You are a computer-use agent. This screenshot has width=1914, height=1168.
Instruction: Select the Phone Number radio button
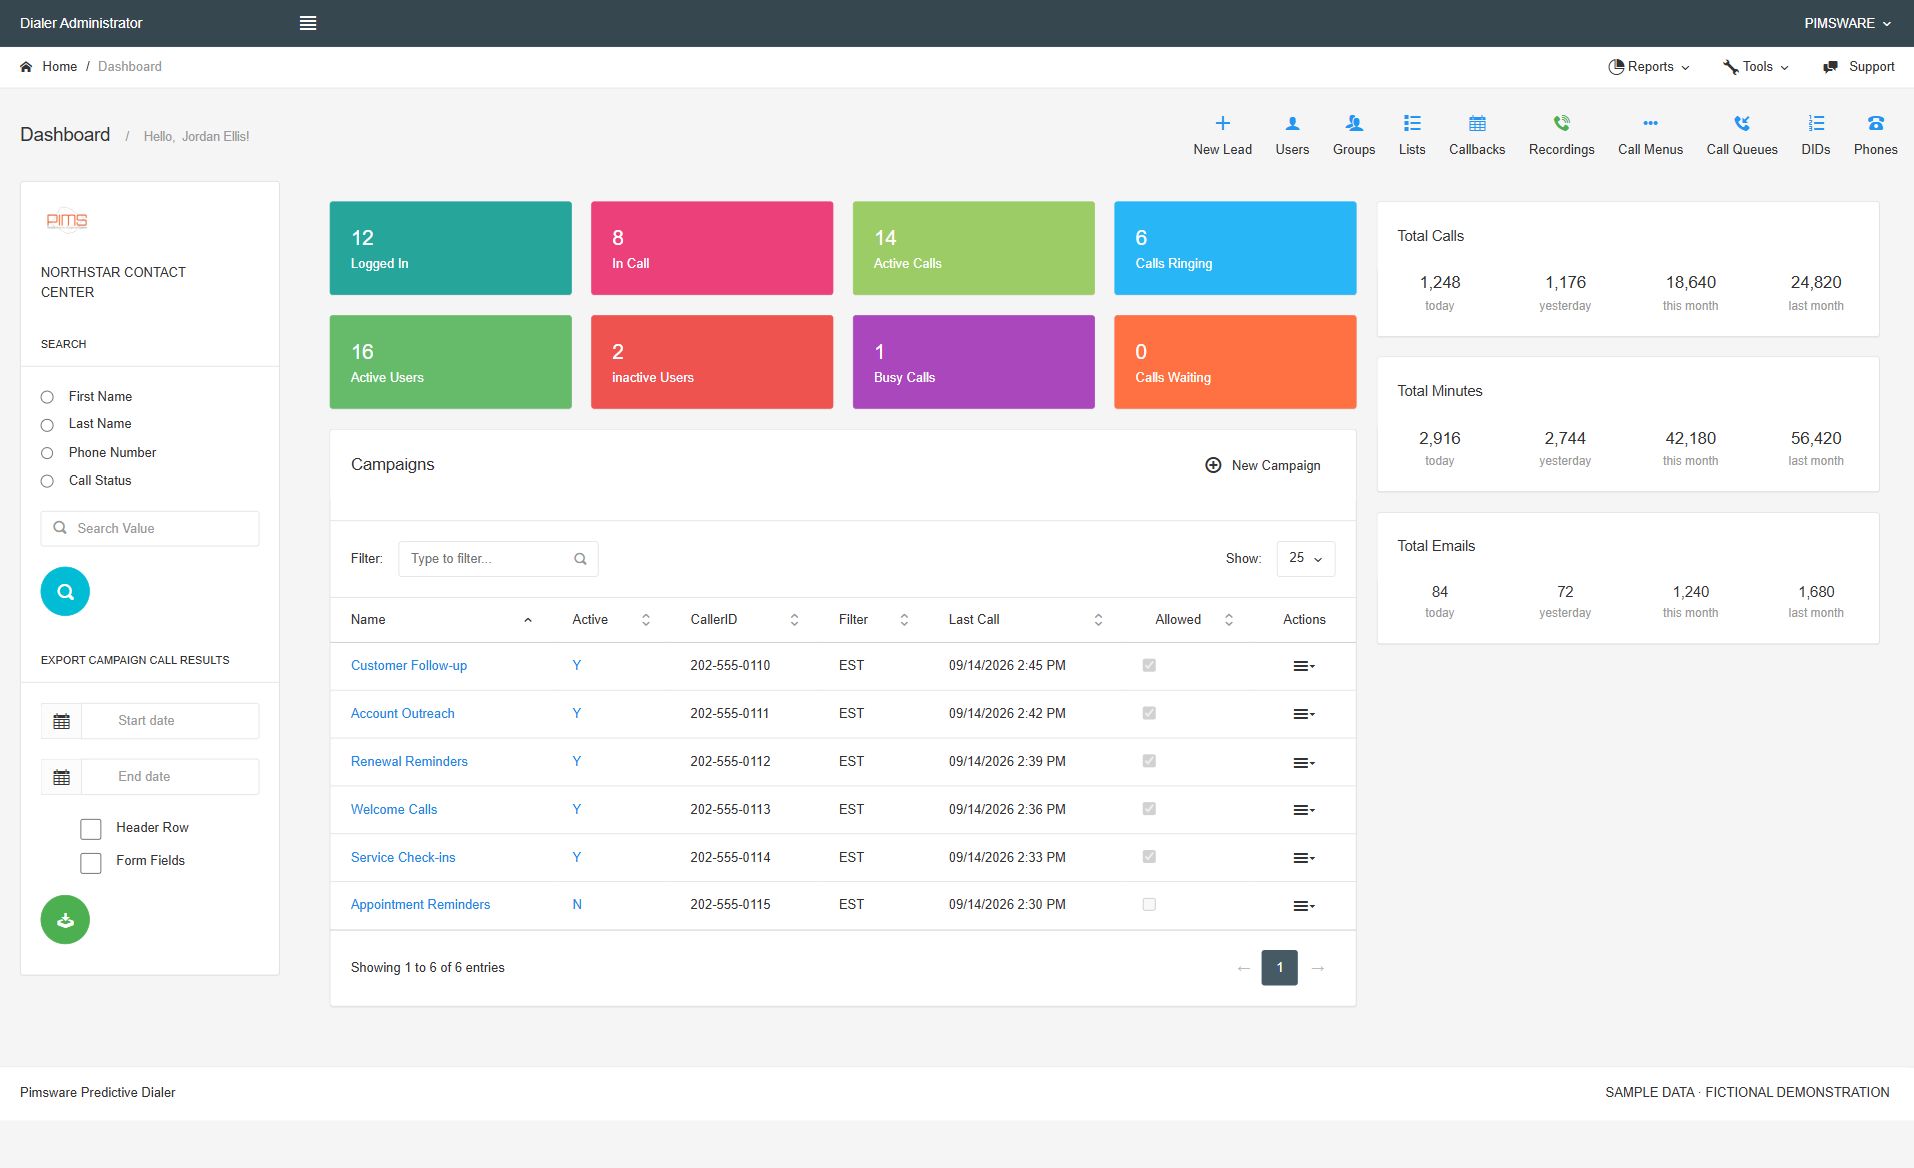(47, 453)
